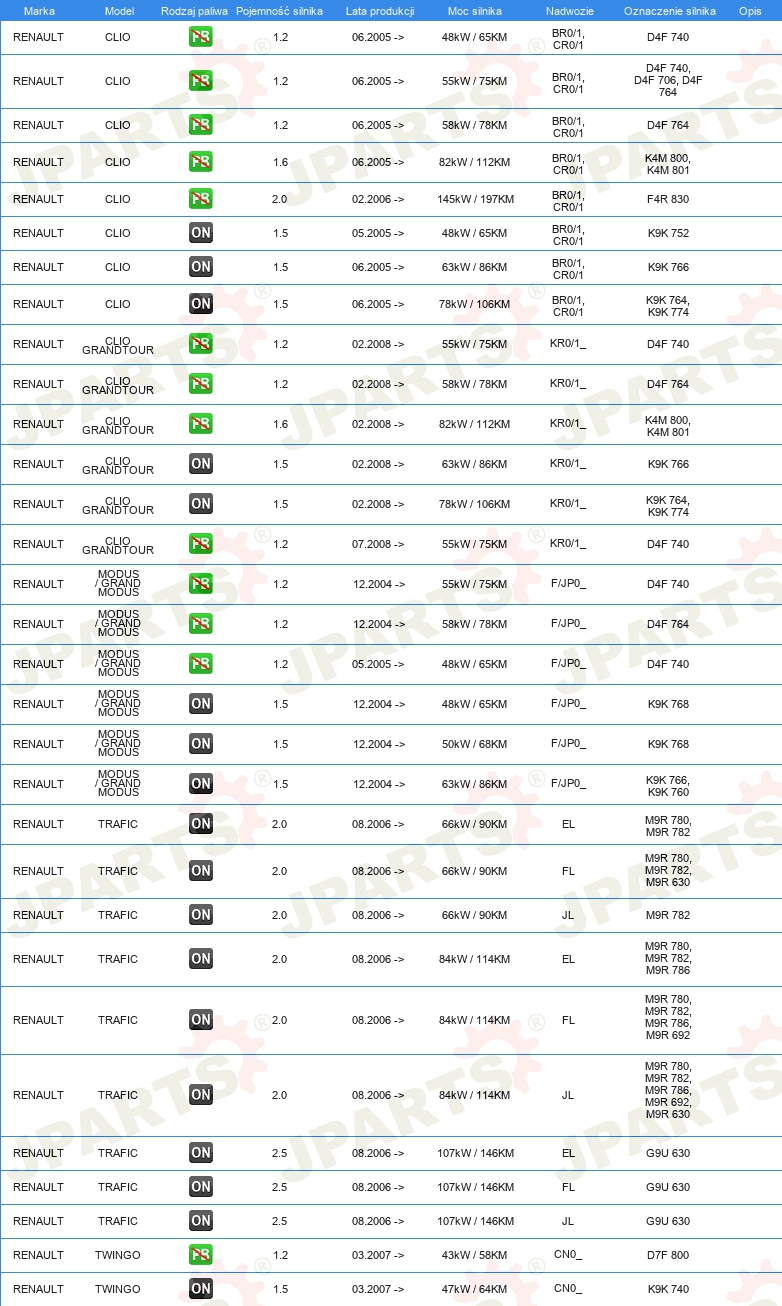
Task: Click the diesel ON icon in the CLIO 78kW / 106KM row
Action: click(x=201, y=304)
